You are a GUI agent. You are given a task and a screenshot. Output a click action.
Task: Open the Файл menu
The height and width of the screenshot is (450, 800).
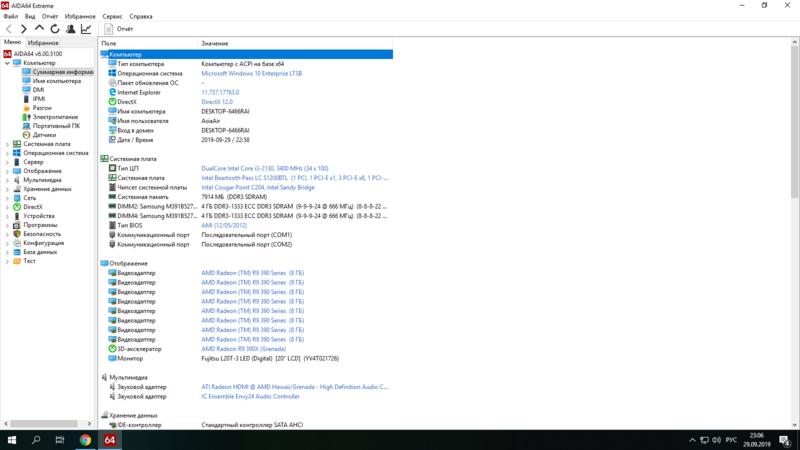pyautogui.click(x=10, y=16)
